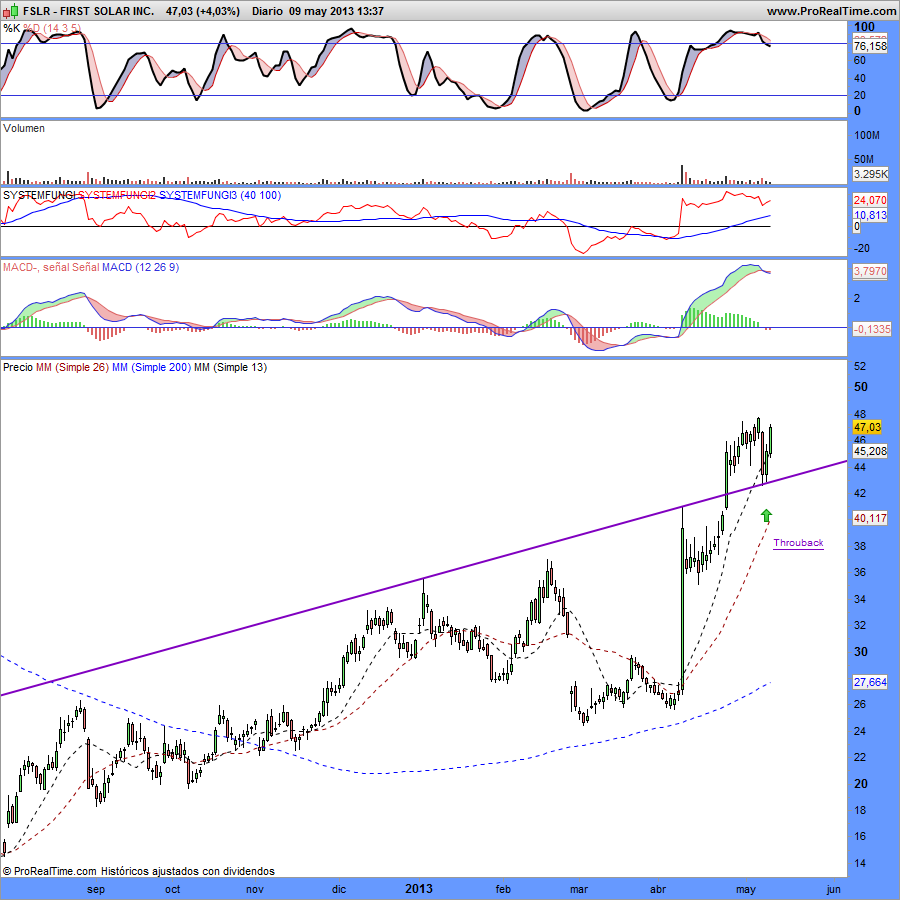Viewport: 900px width, 900px height.
Task: Click the oct month label on time axis
Action: click(x=172, y=889)
